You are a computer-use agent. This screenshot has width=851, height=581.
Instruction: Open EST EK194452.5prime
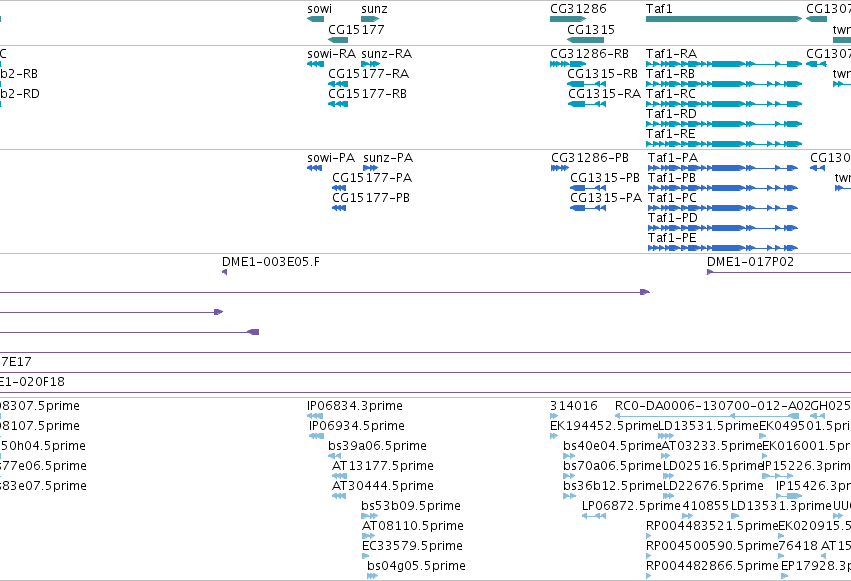[604, 426]
